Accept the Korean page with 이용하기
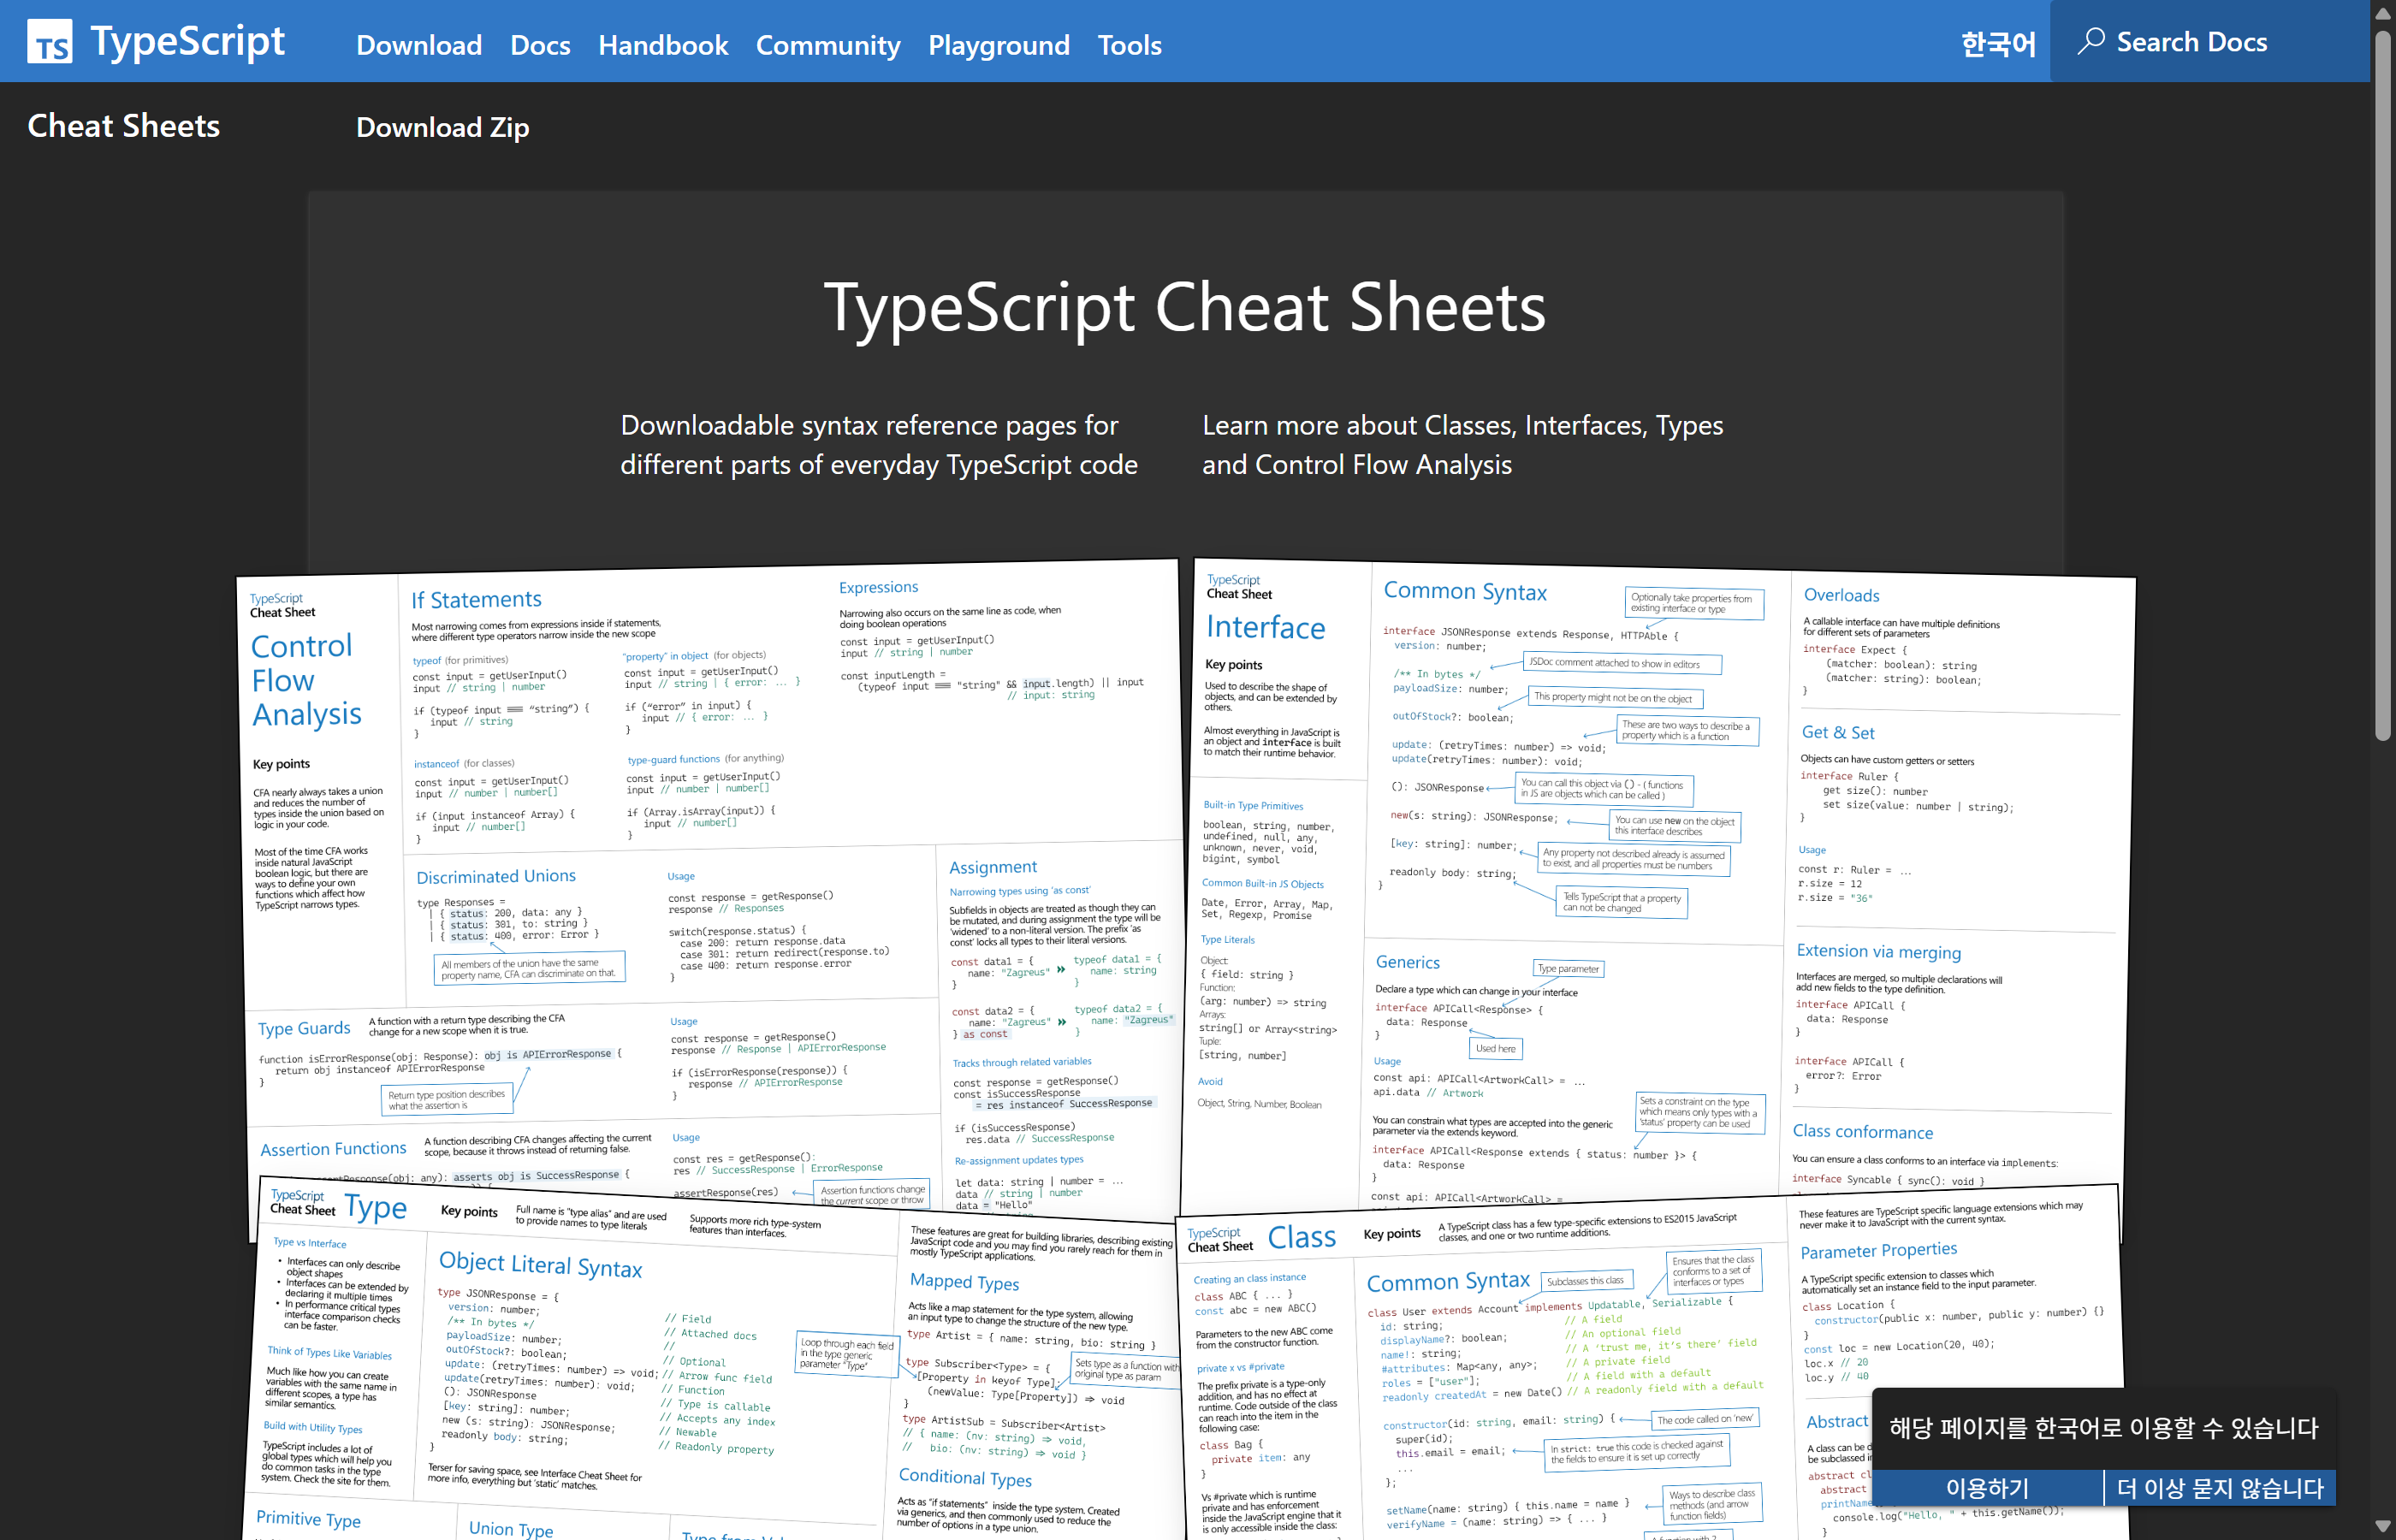This screenshot has height=1540, width=2396. (1988, 1488)
